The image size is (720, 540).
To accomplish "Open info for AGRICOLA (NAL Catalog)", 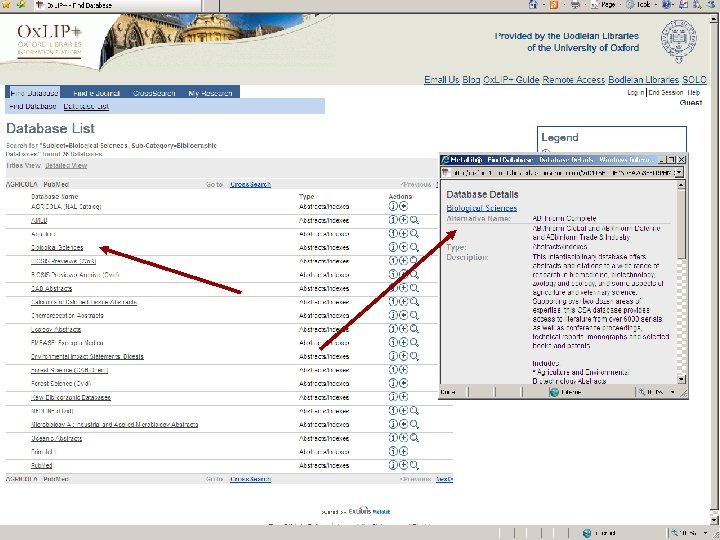I will pyautogui.click(x=393, y=207).
